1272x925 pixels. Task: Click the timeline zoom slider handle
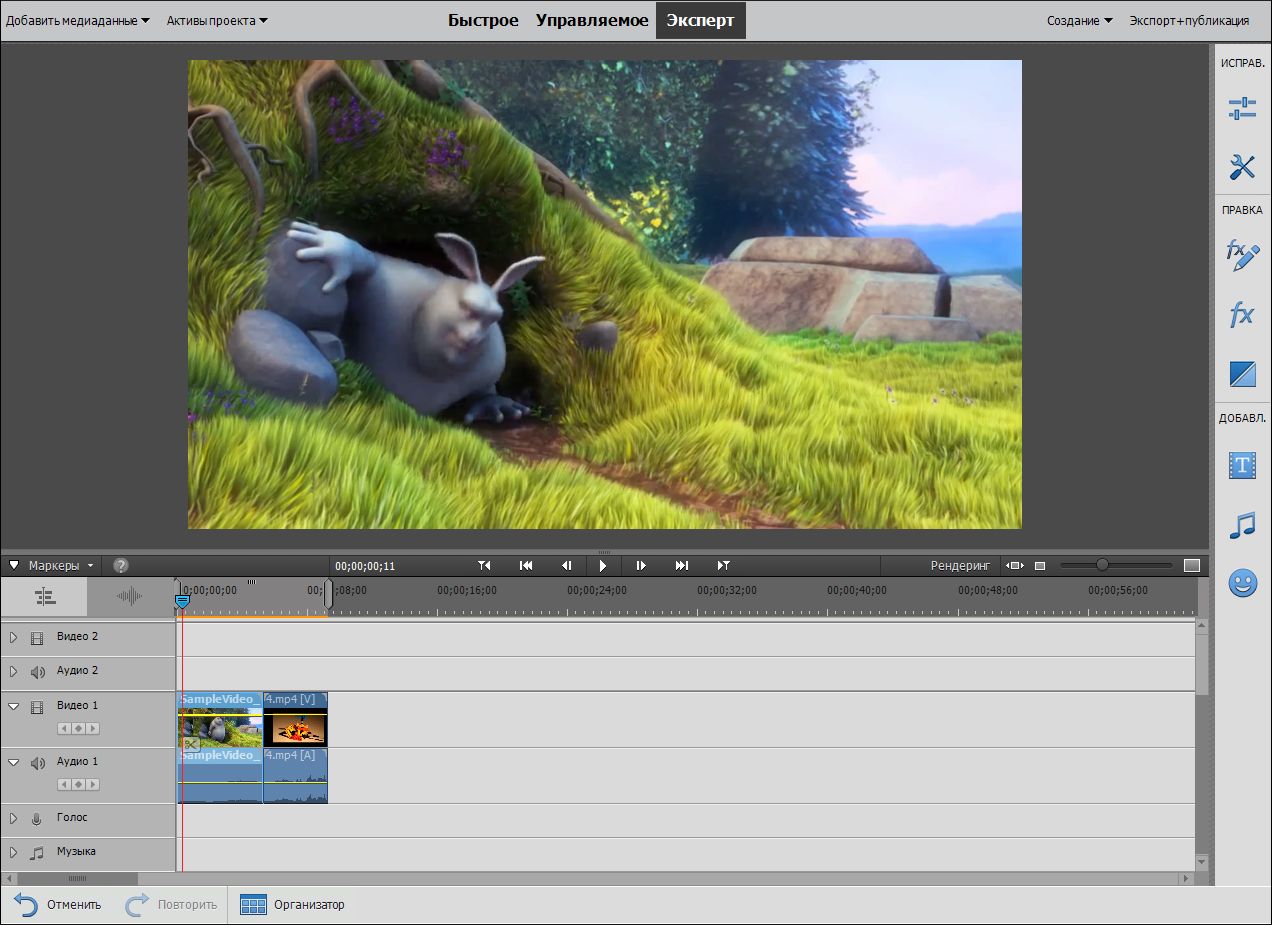coord(1102,565)
